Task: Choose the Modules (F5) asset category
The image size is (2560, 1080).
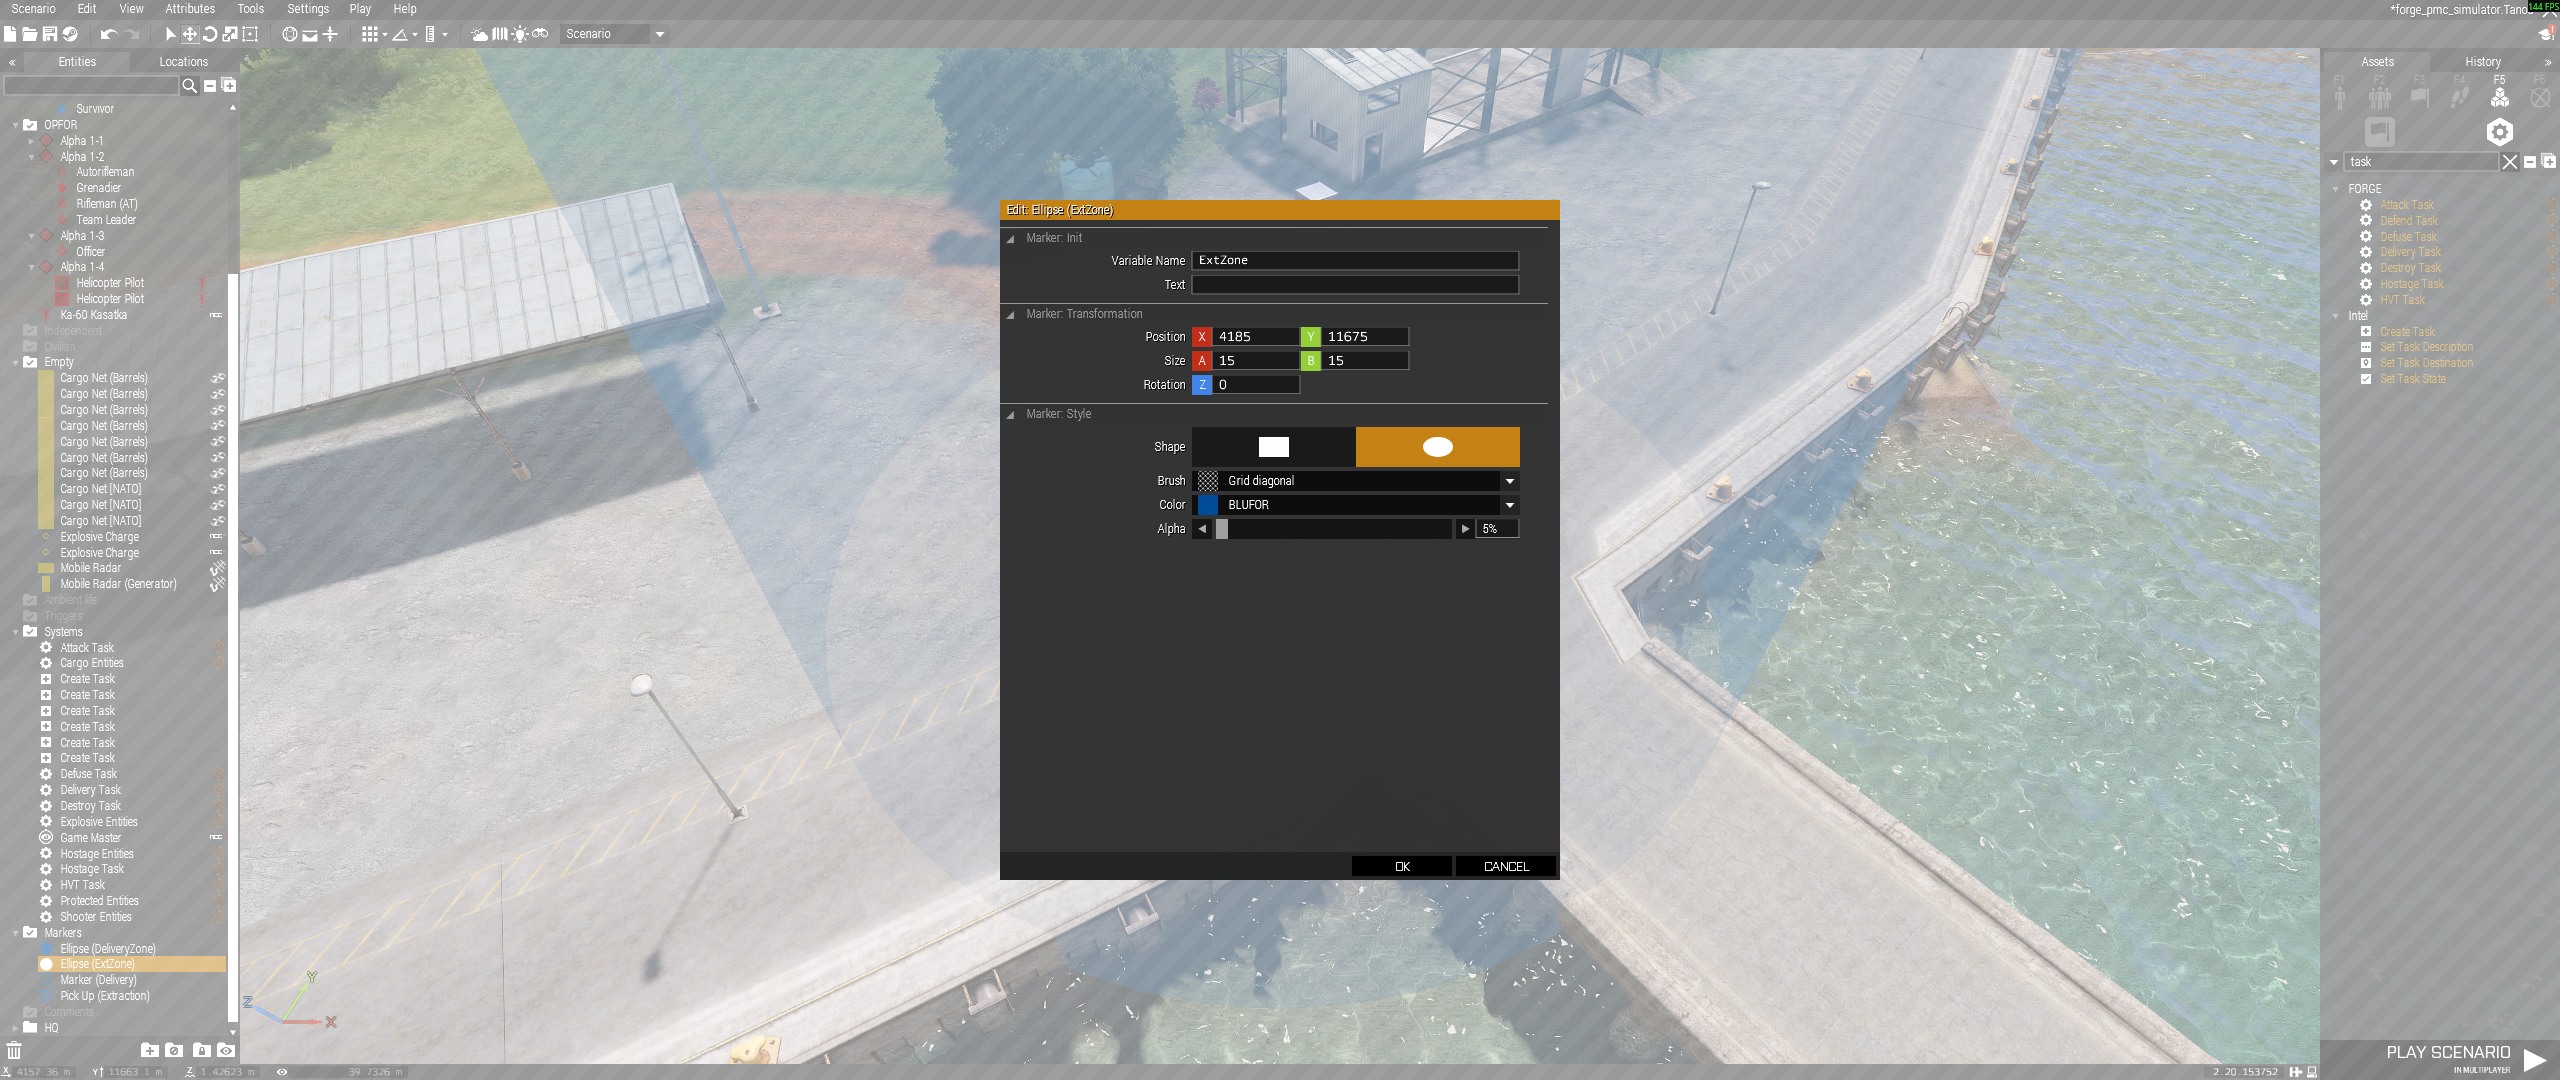Action: pyautogui.click(x=2499, y=96)
